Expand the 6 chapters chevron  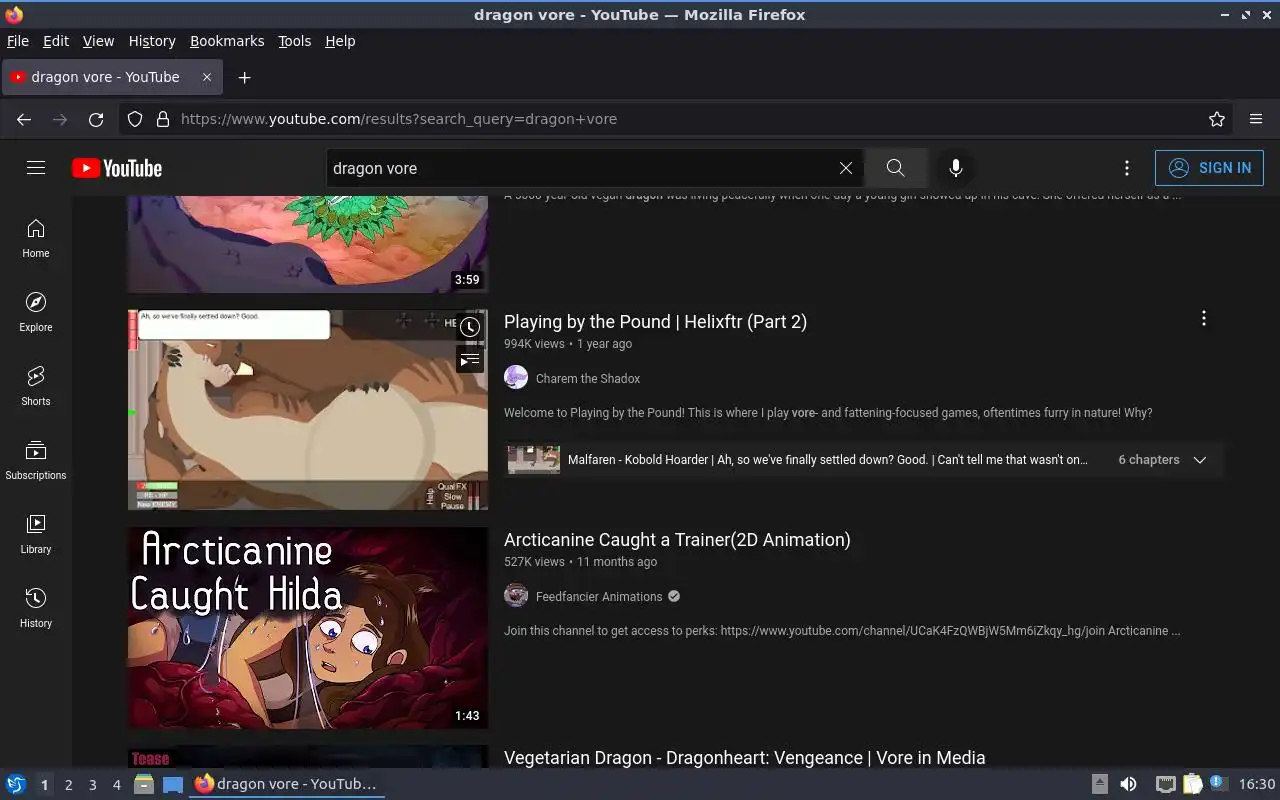point(1200,460)
